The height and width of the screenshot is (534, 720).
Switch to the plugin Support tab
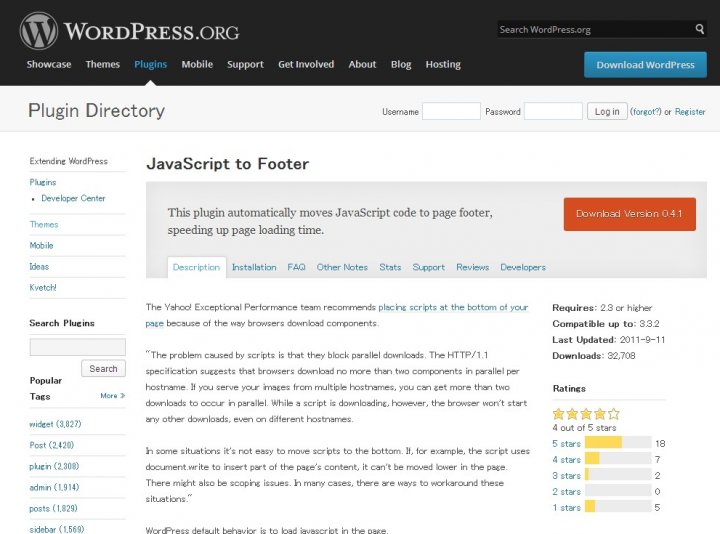click(x=428, y=267)
